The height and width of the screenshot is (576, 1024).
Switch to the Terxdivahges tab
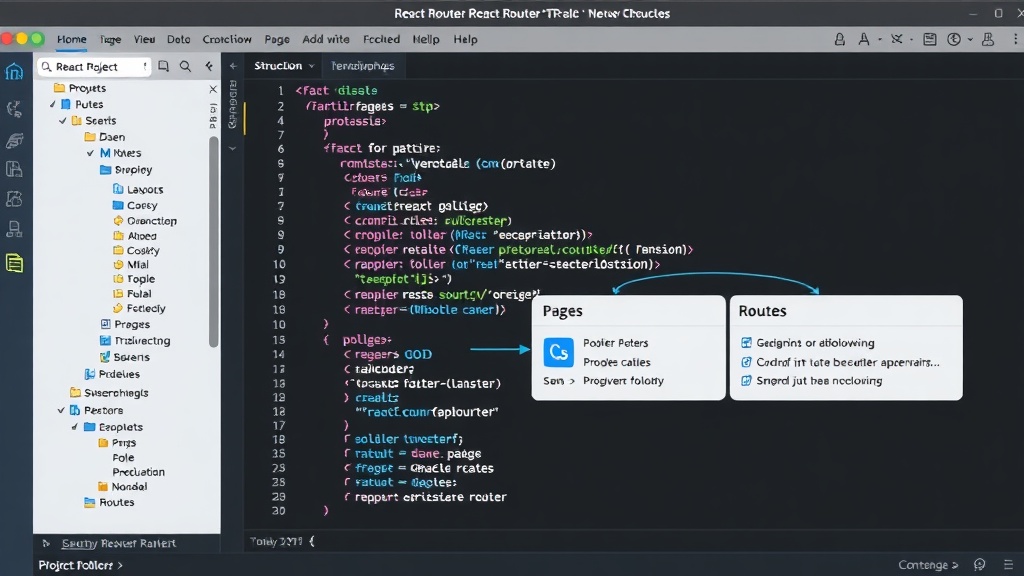click(x=362, y=66)
